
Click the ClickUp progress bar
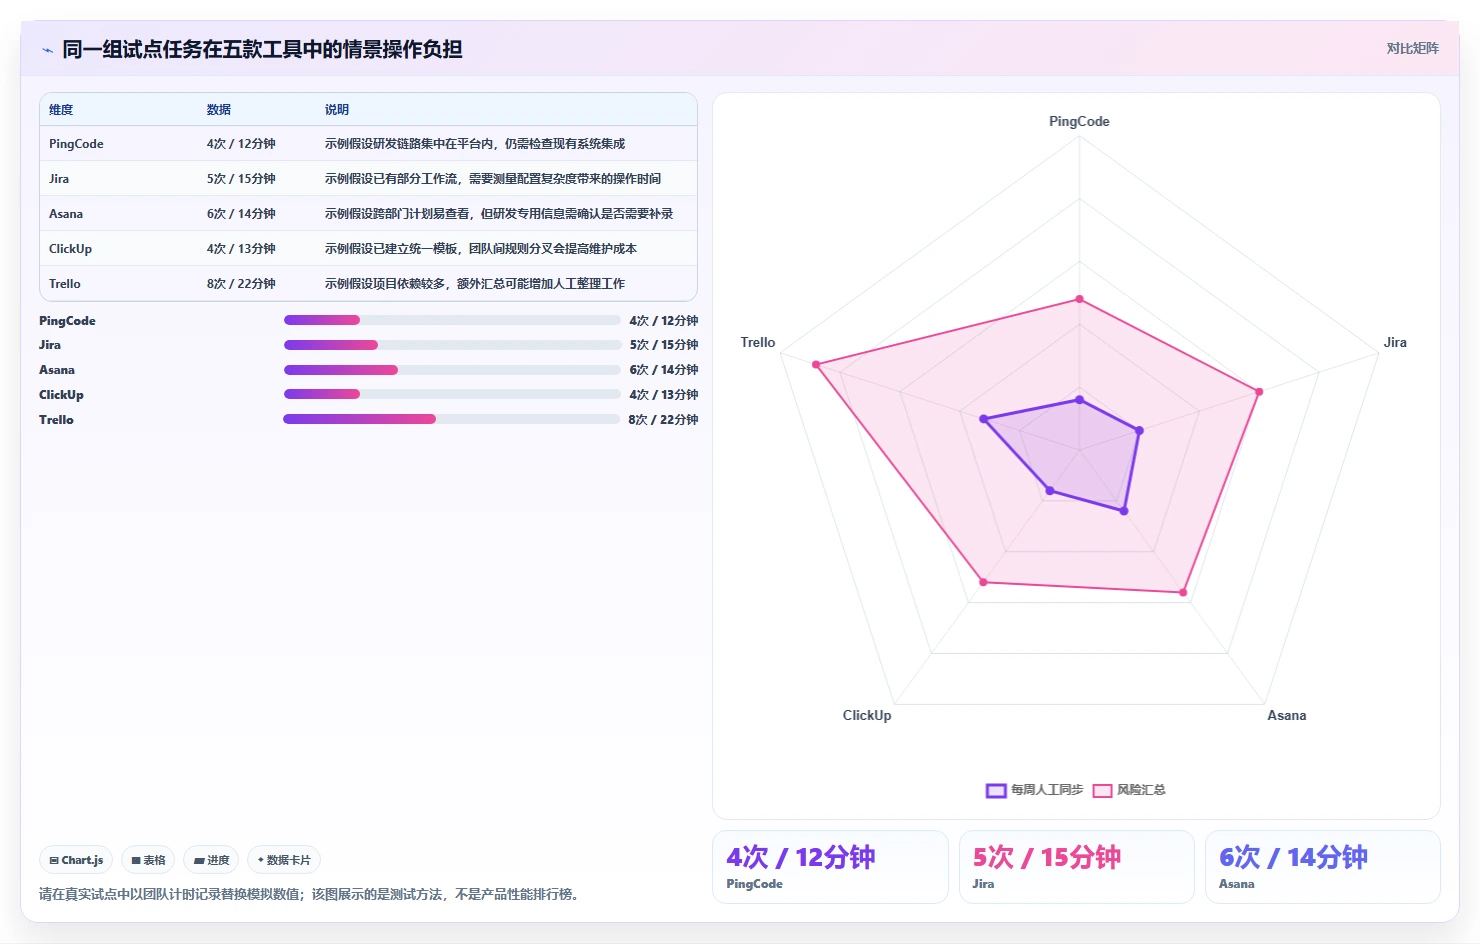[452, 394]
